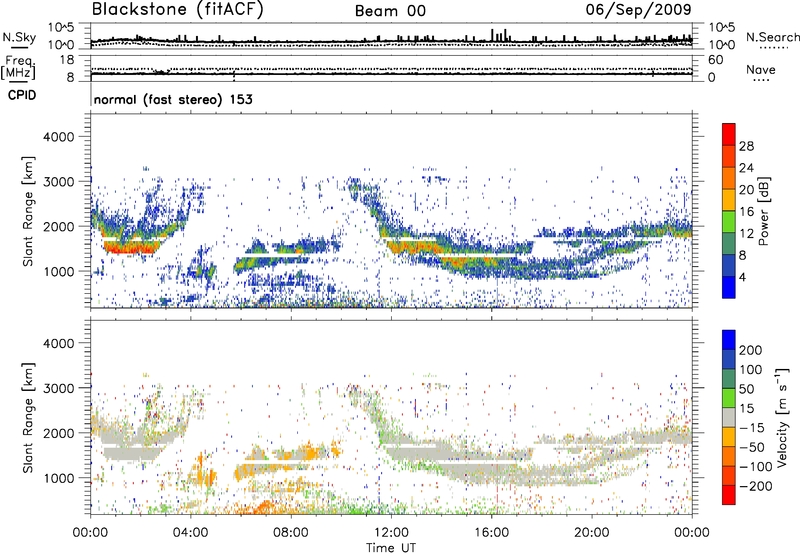
Task: Click the 3000 tick of the power panel
Action: coord(59,182)
